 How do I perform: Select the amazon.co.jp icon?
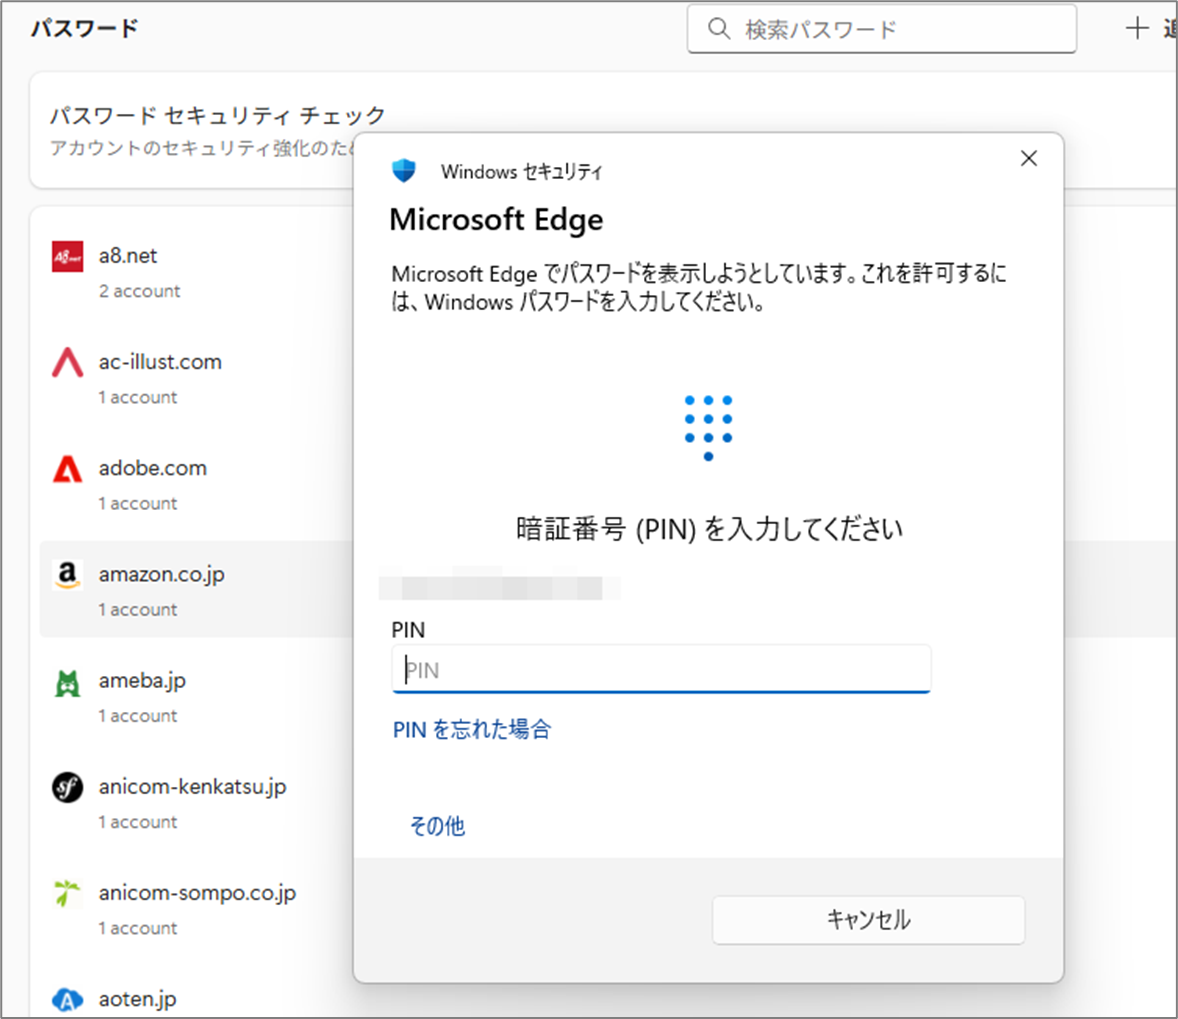(66, 574)
